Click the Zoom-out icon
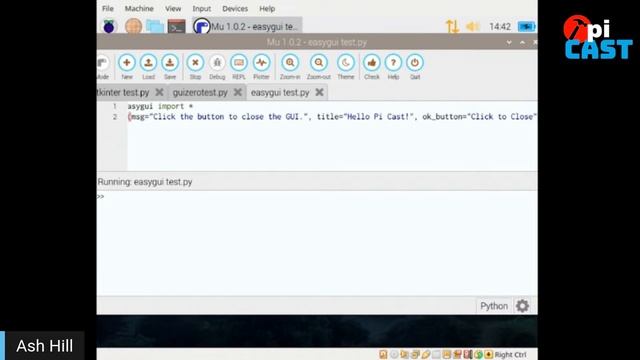Screen dimensions: 640x360 click(x=318, y=63)
